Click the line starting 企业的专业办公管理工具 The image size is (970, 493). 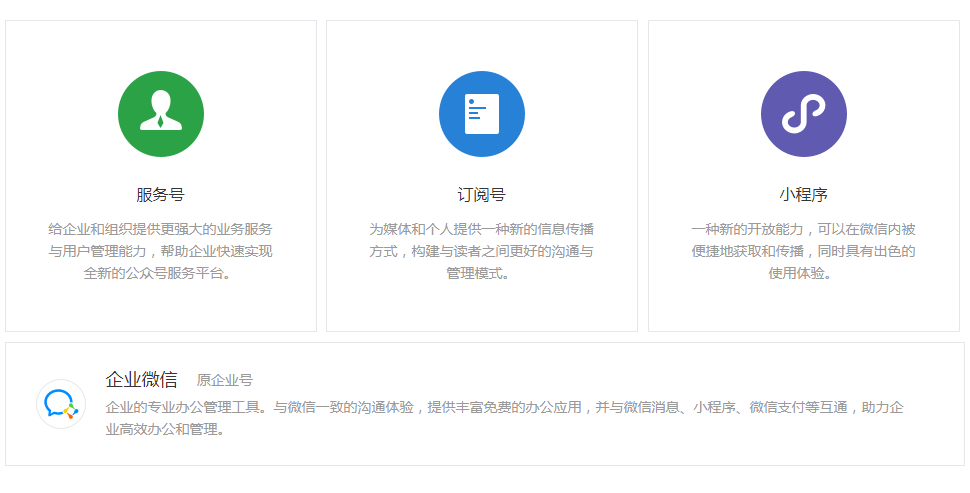pos(504,408)
